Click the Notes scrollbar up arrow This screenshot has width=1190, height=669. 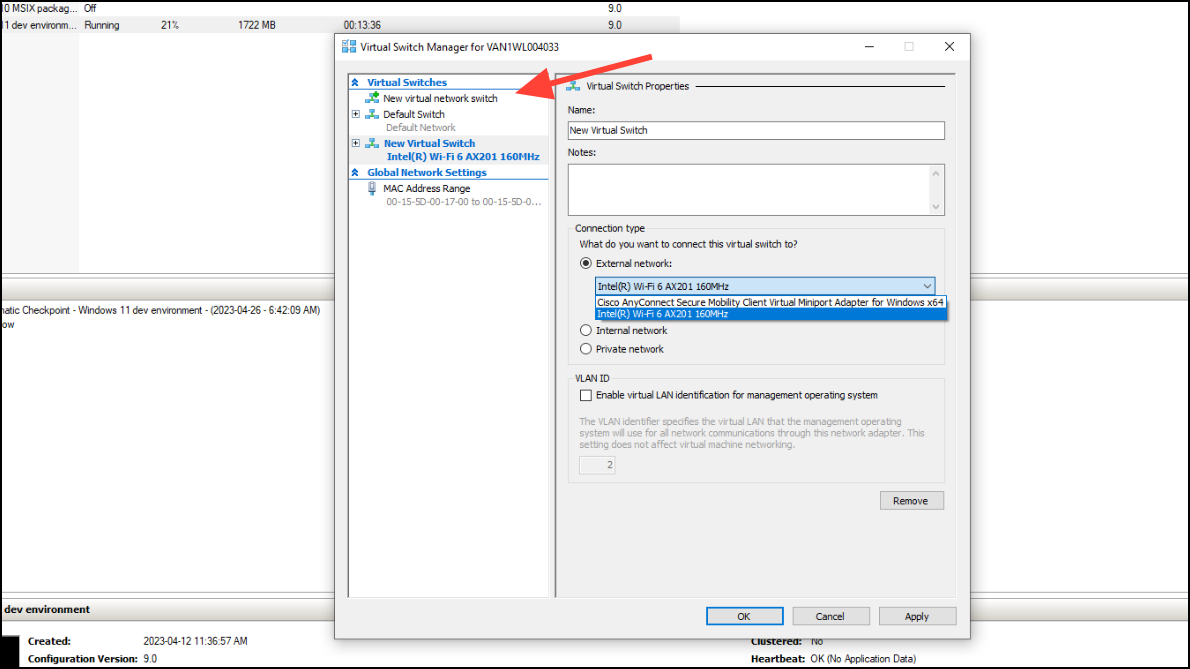pyautogui.click(x=936, y=174)
